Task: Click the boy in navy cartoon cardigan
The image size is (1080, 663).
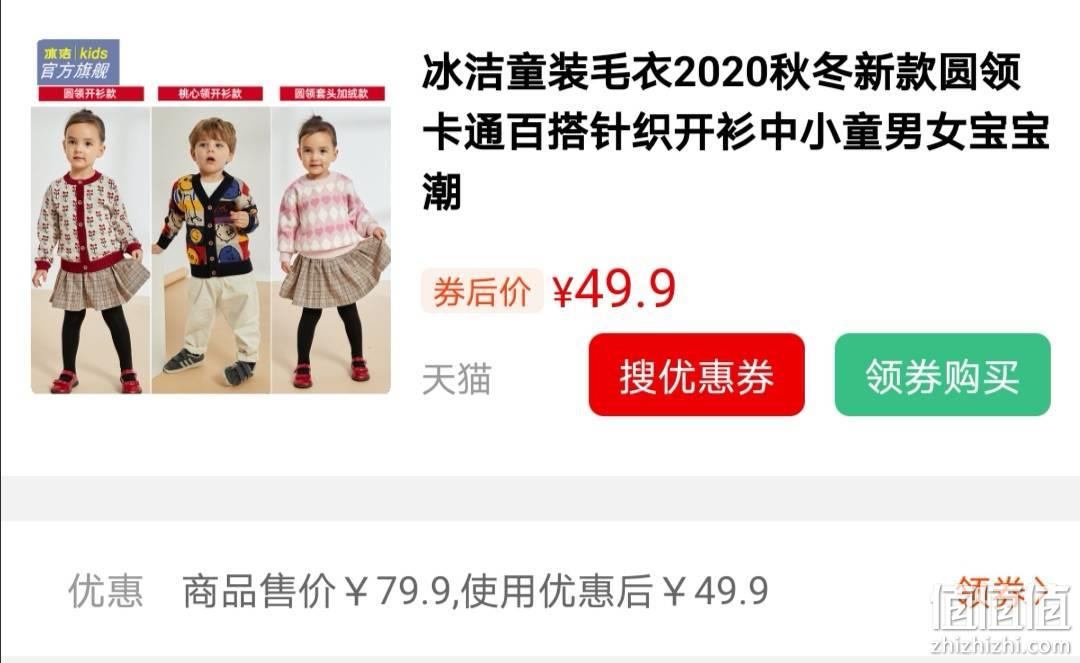Action: [x=211, y=251]
